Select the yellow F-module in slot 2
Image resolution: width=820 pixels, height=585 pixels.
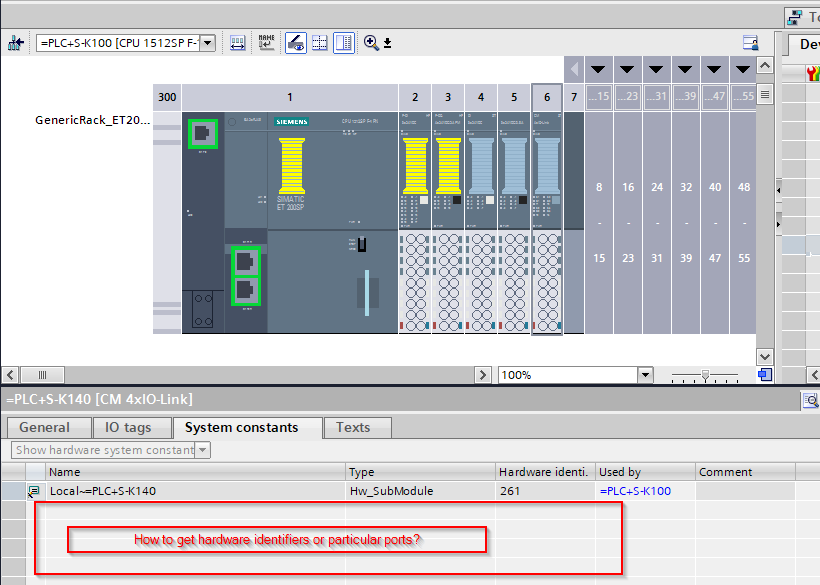[x=415, y=223]
